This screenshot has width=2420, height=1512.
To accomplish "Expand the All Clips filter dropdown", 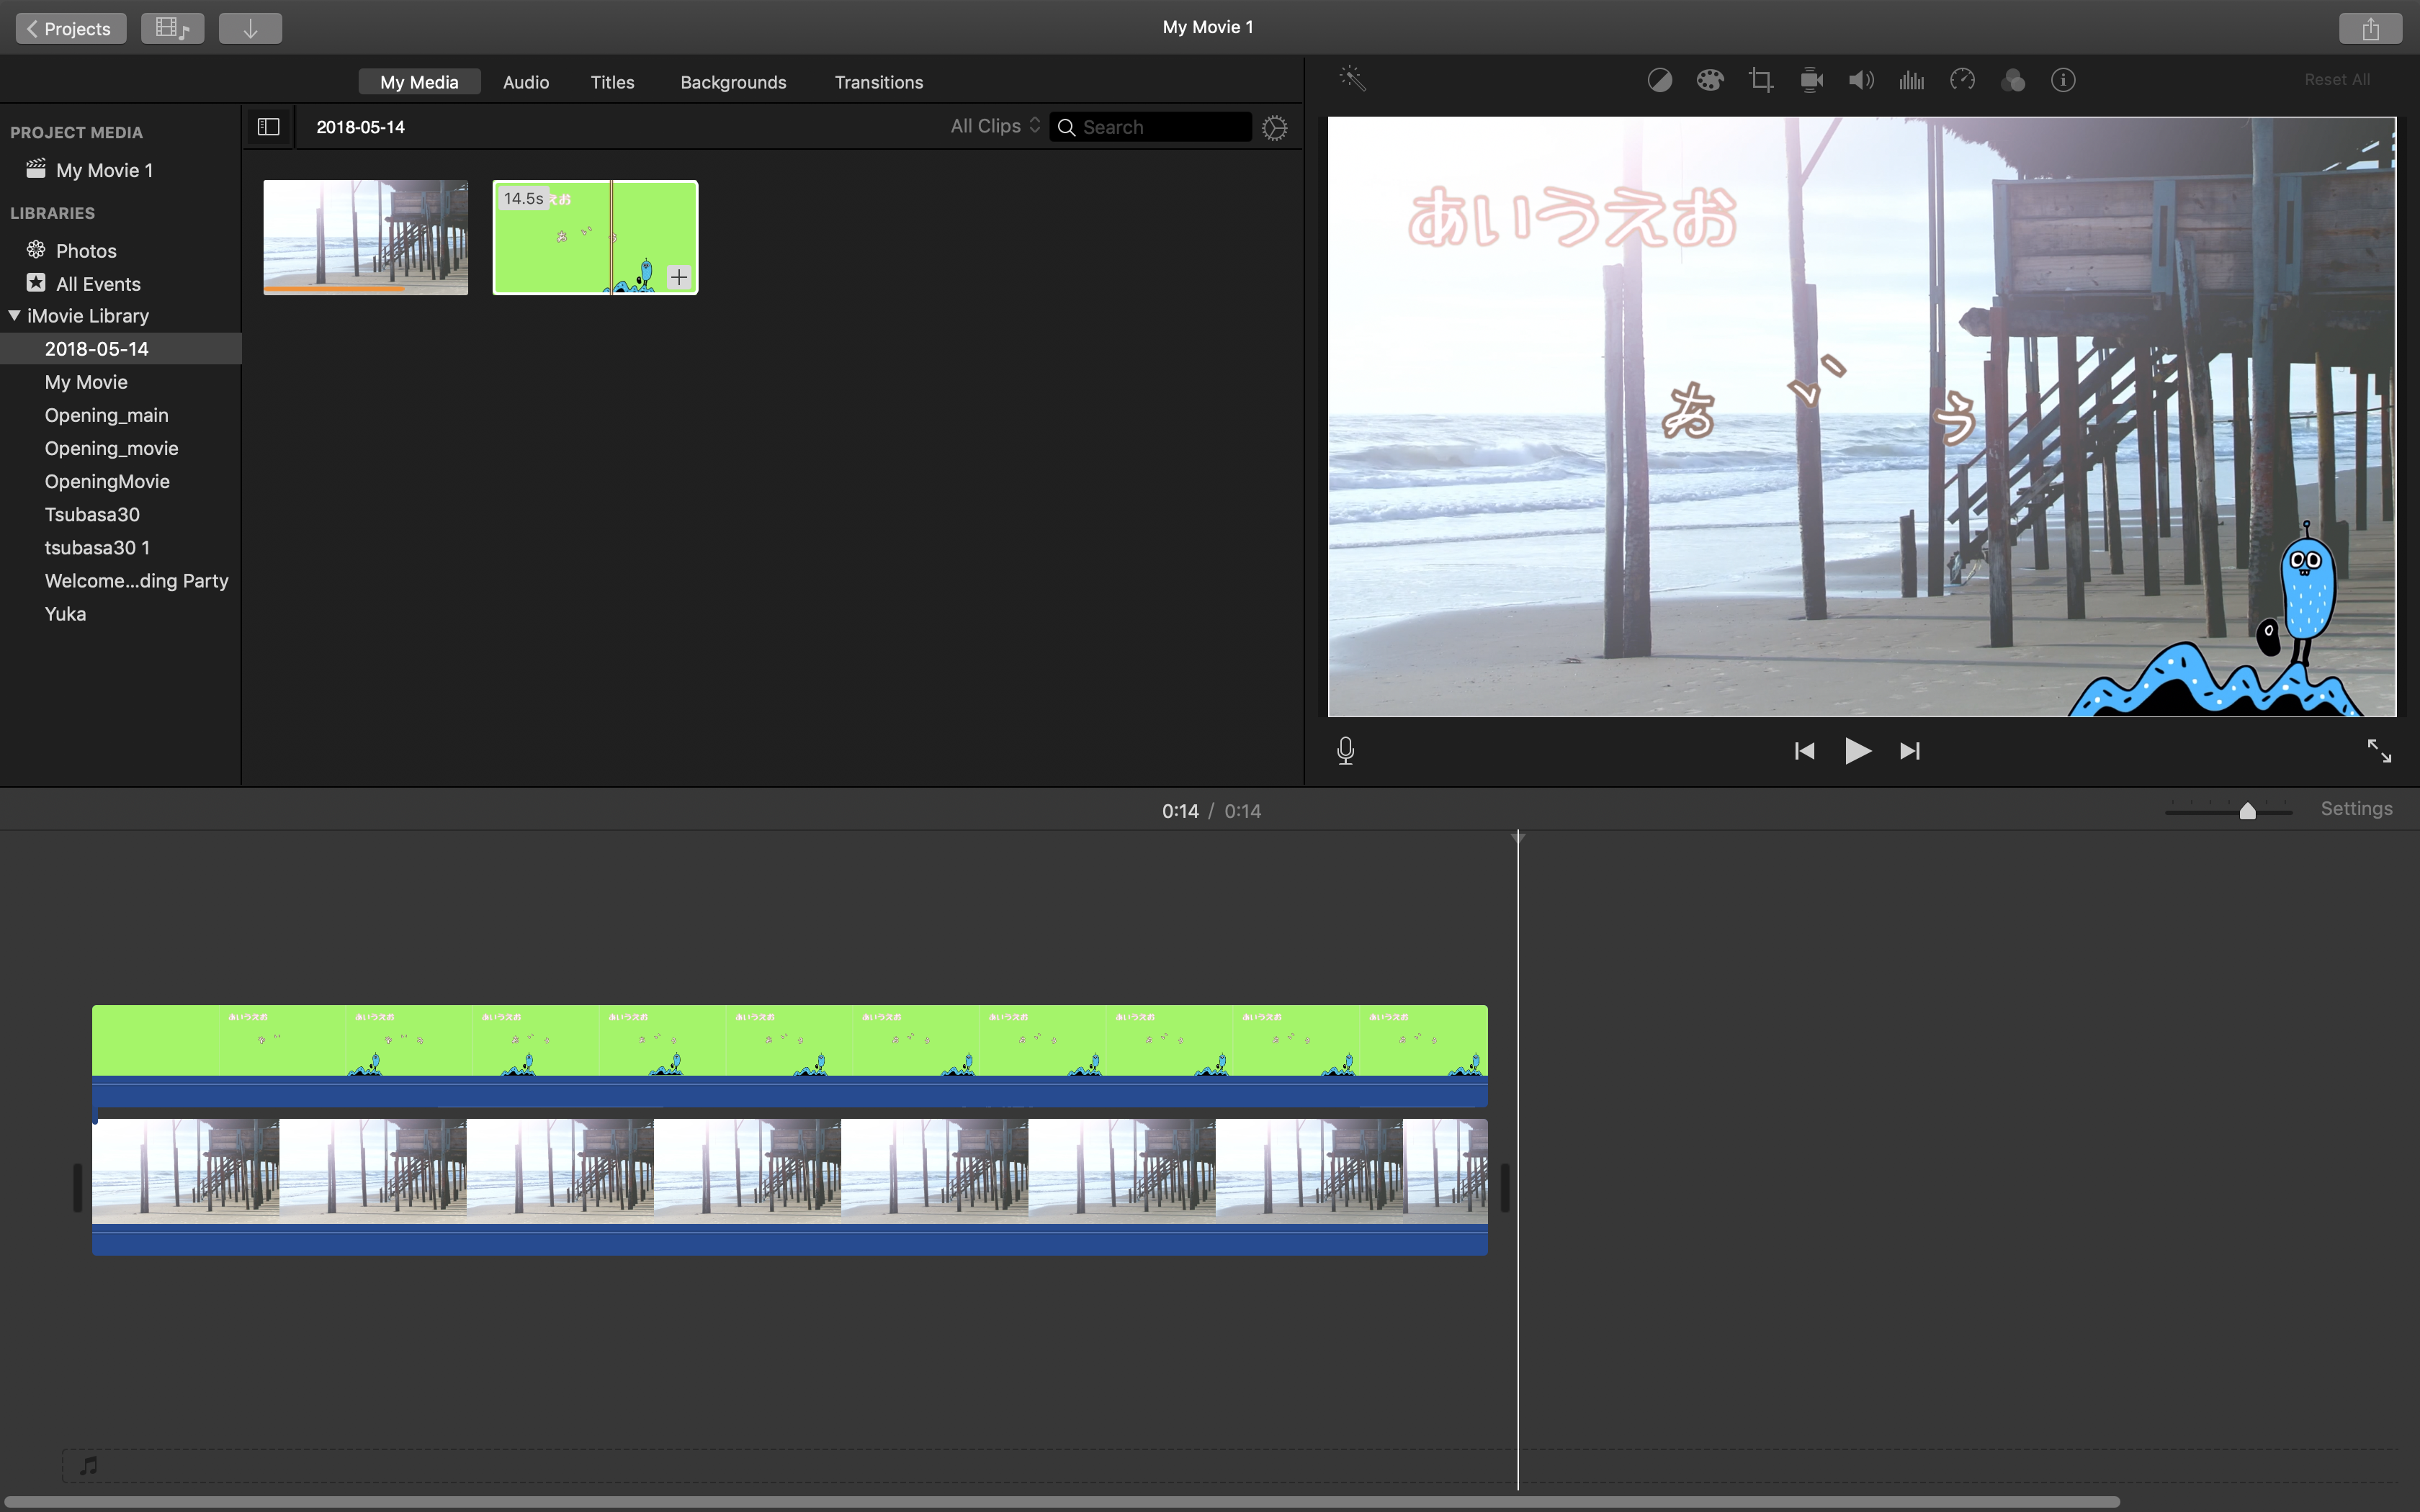I will click(x=995, y=125).
